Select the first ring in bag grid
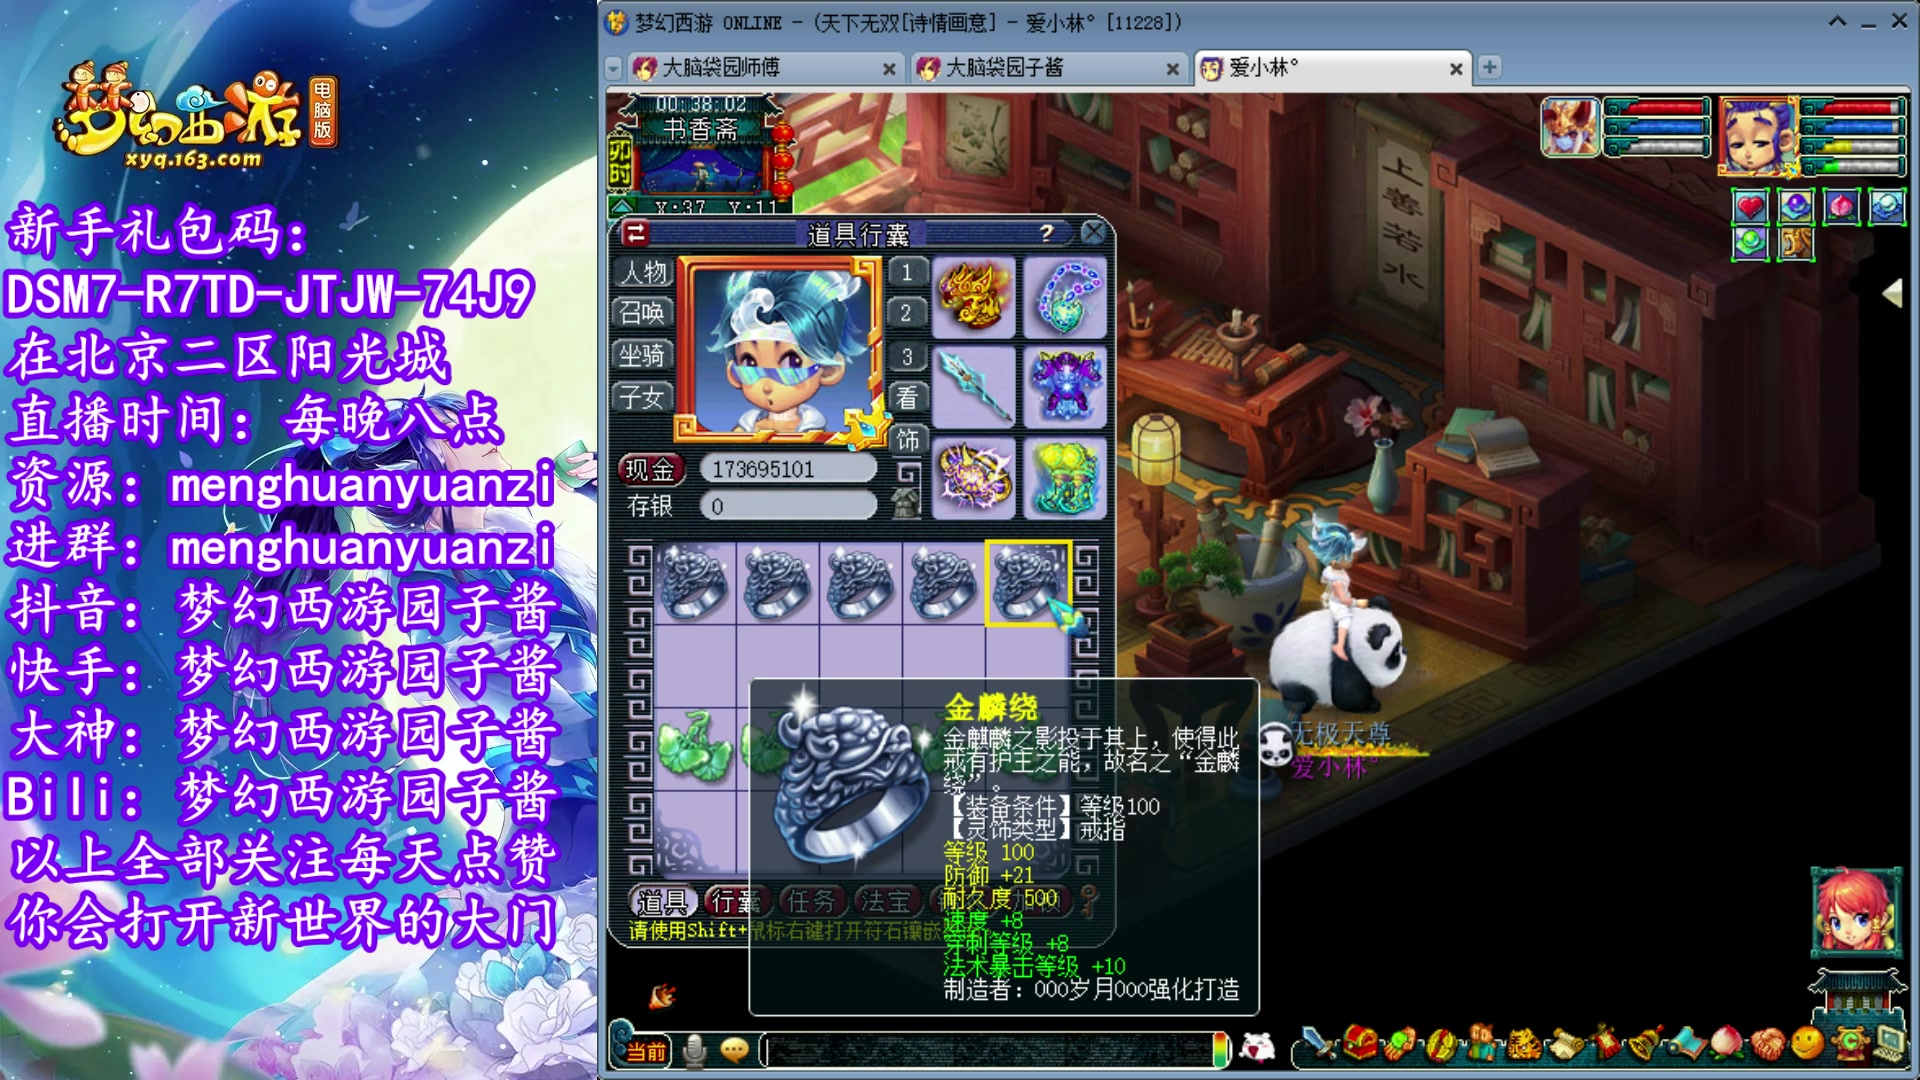The width and height of the screenshot is (1920, 1080). 695,584
